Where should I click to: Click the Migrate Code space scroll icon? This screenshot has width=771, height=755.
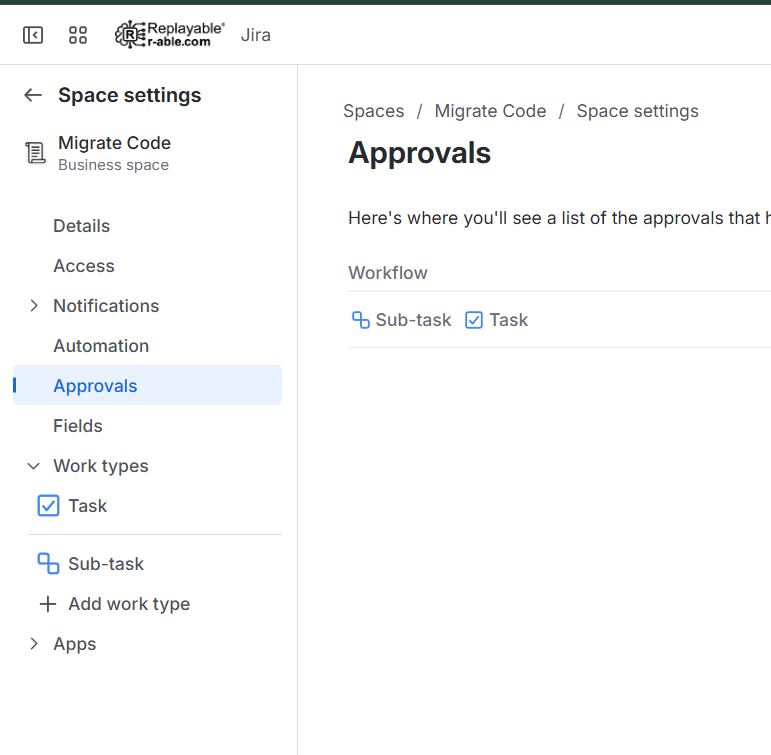35,153
